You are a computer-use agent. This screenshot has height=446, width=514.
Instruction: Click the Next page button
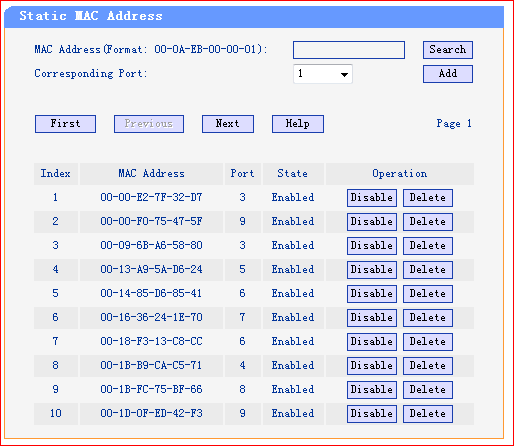pos(228,124)
